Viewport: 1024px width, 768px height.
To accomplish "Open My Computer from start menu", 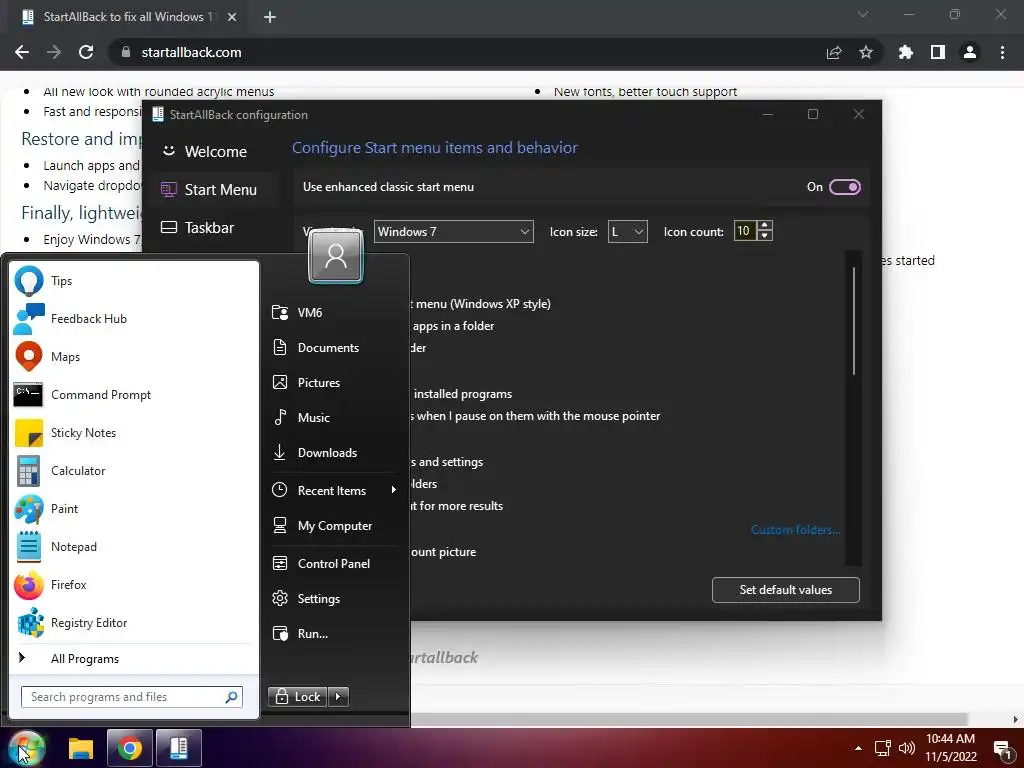I will (x=334, y=526).
